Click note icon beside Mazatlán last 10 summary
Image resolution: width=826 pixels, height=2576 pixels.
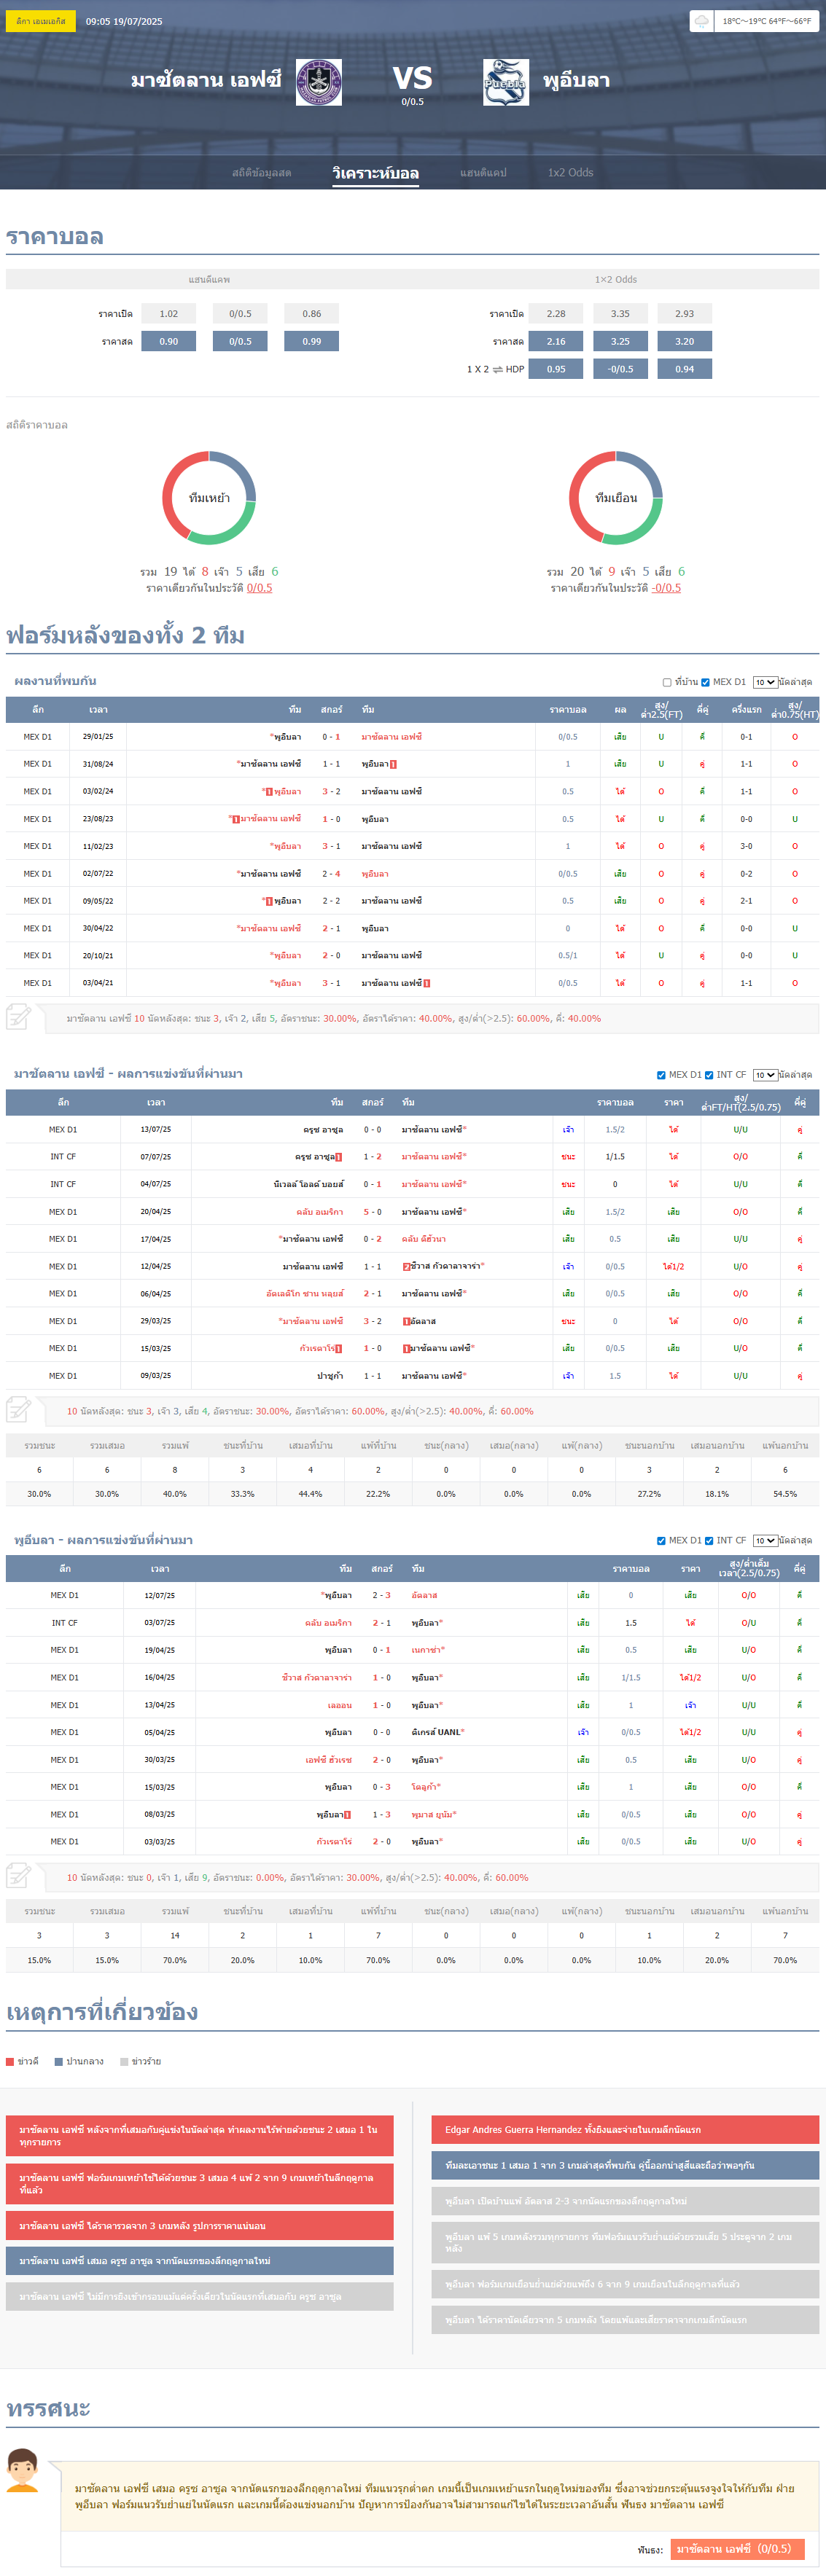point(18,1410)
